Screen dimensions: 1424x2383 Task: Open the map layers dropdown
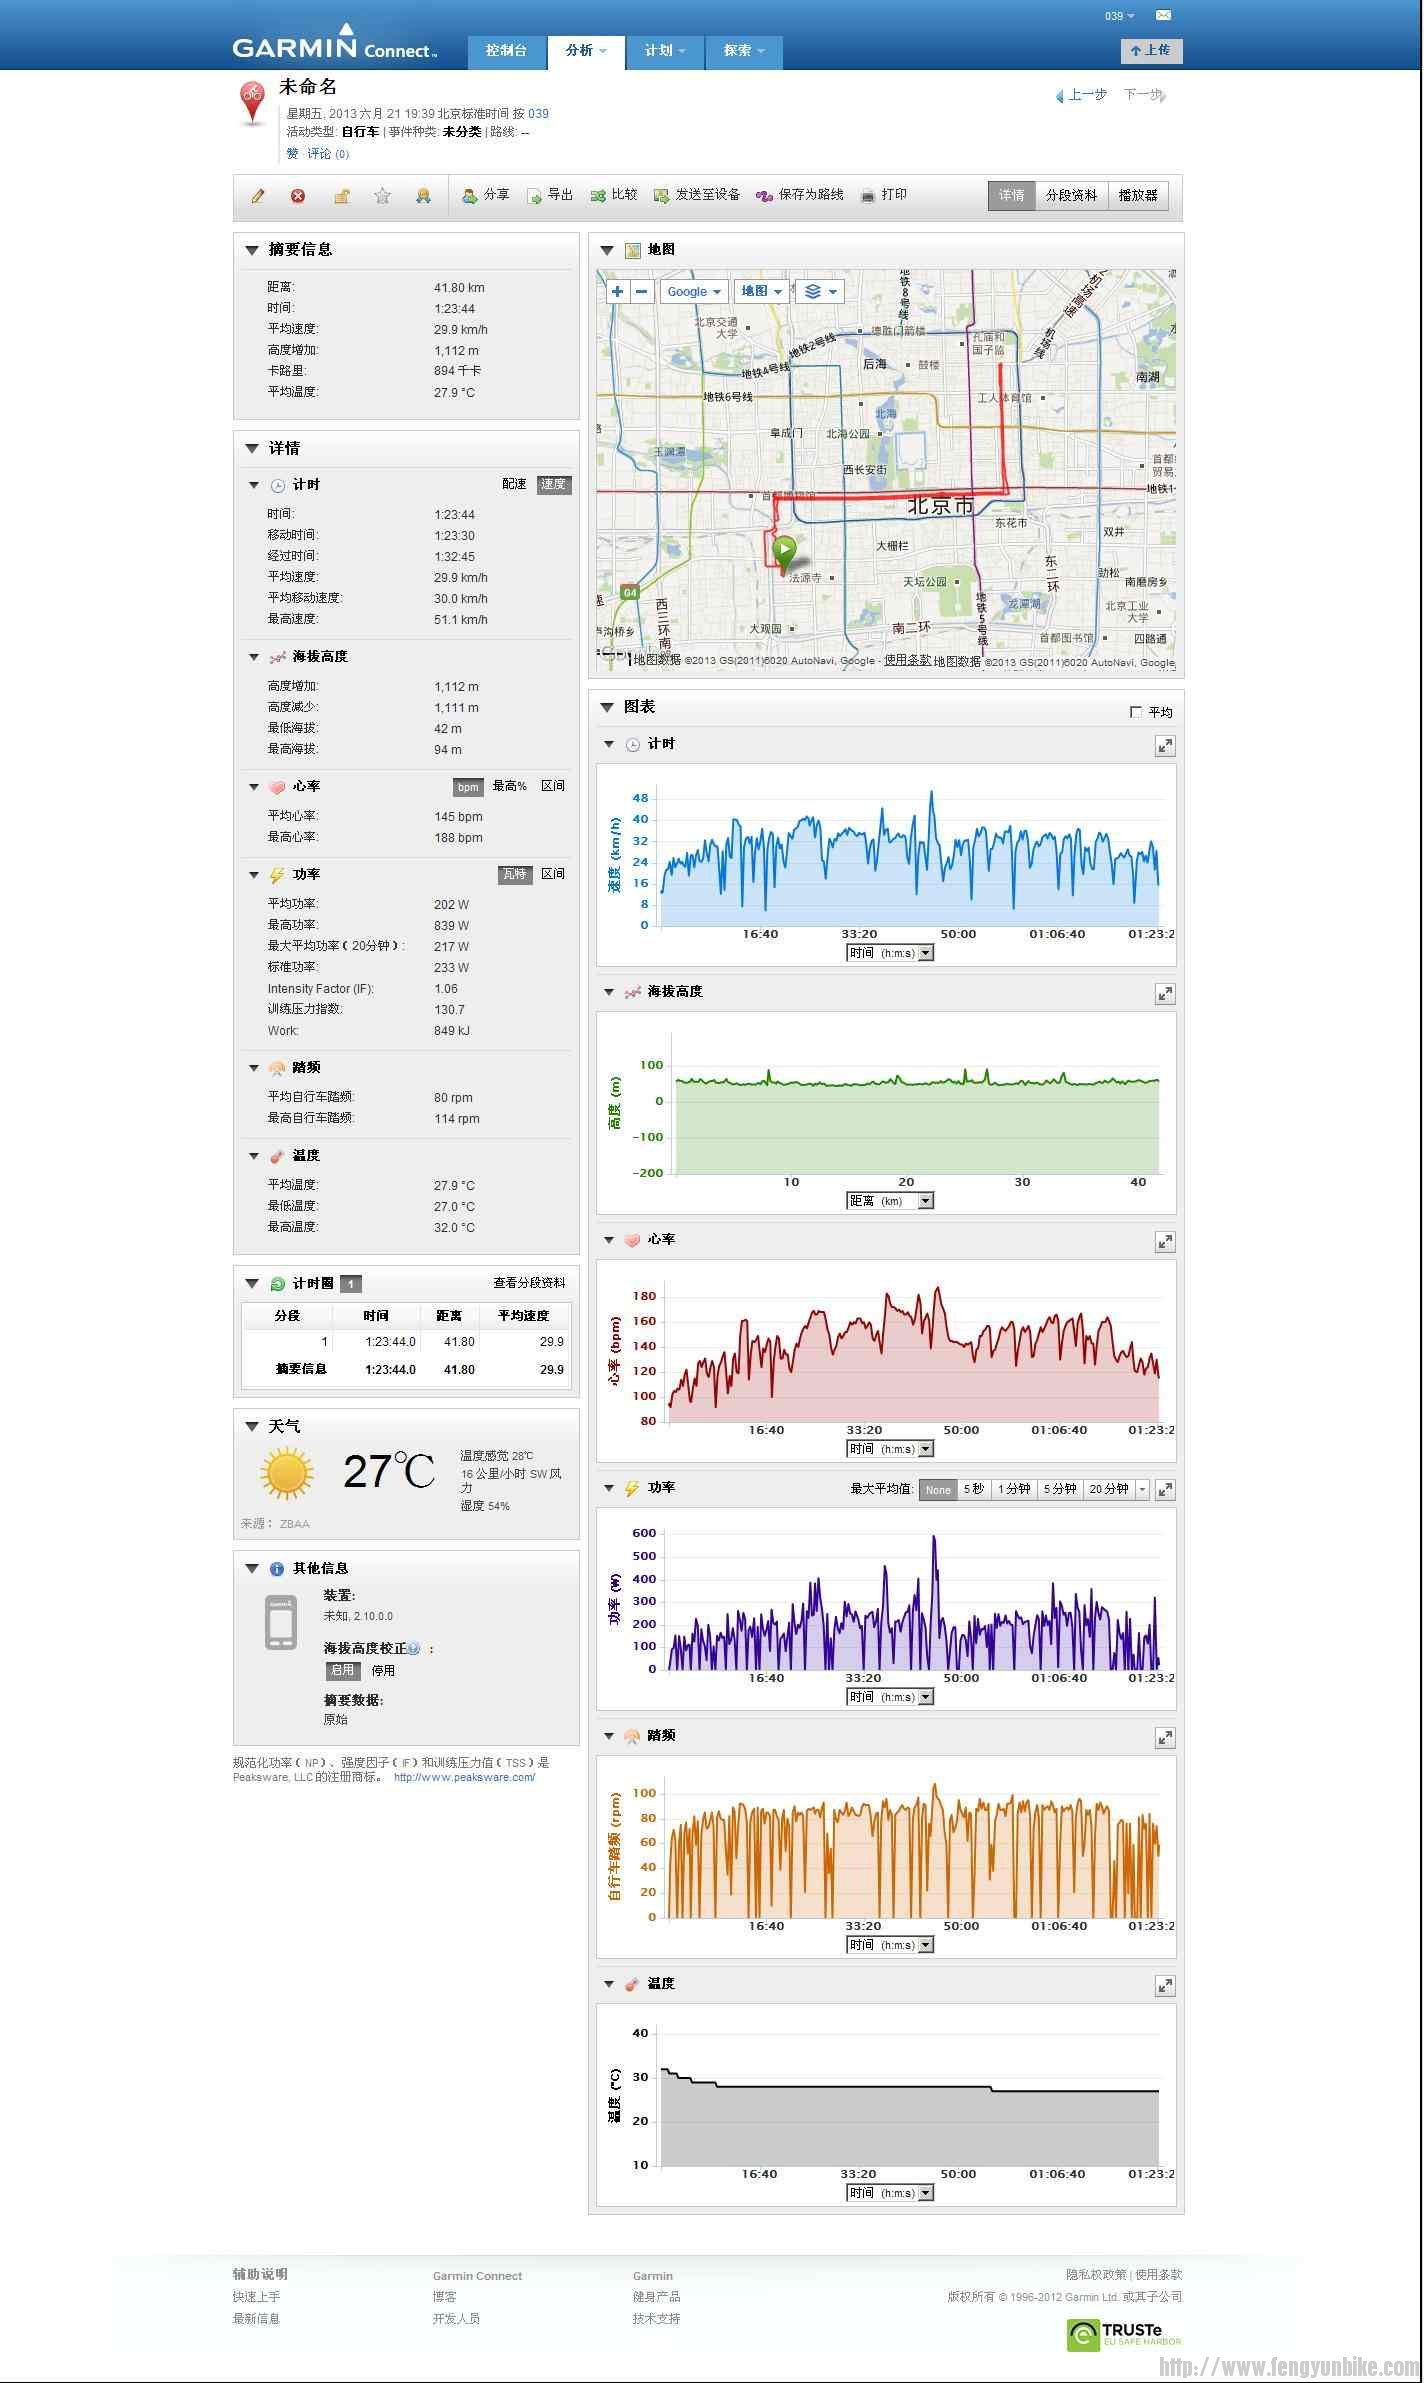tap(821, 291)
